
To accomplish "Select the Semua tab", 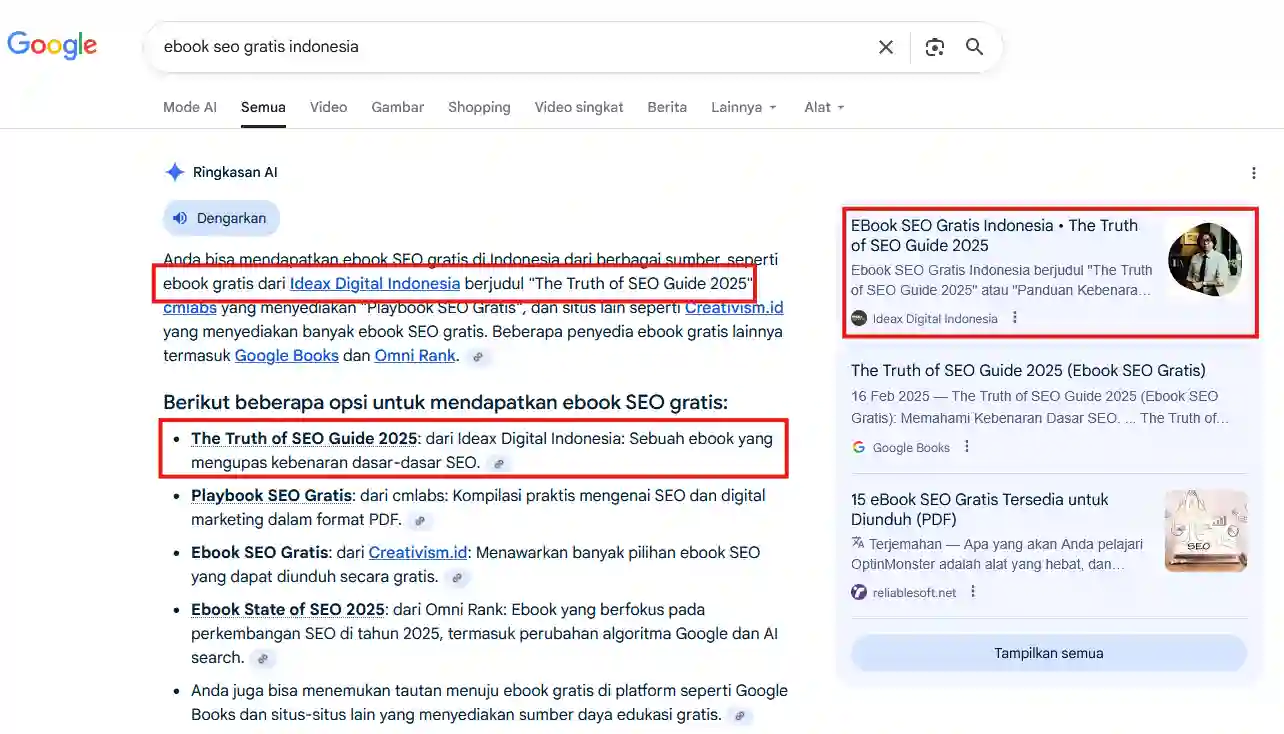I will click(x=263, y=107).
